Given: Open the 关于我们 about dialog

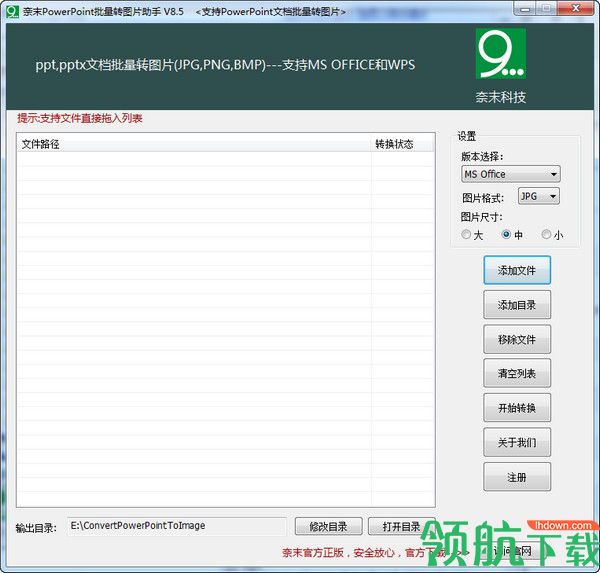Looking at the screenshot, I should tap(517, 442).
